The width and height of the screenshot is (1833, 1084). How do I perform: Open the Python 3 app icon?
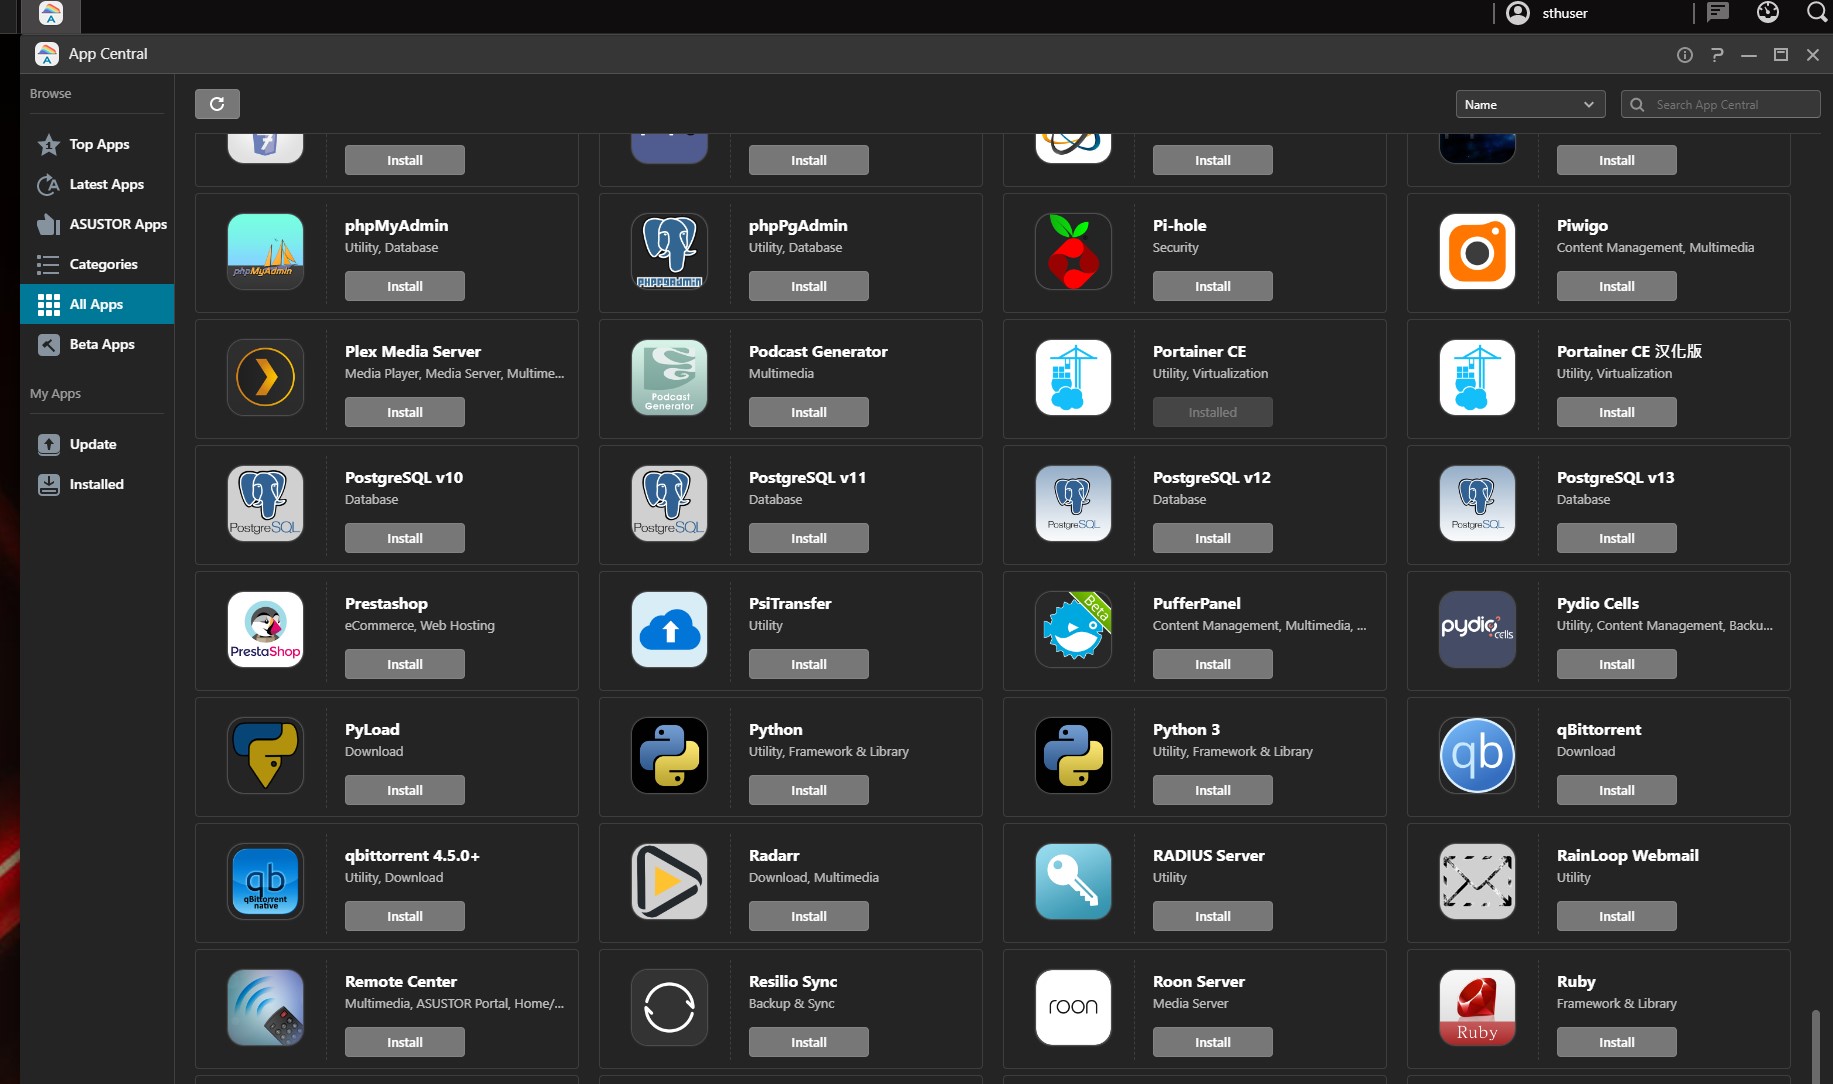1073,756
